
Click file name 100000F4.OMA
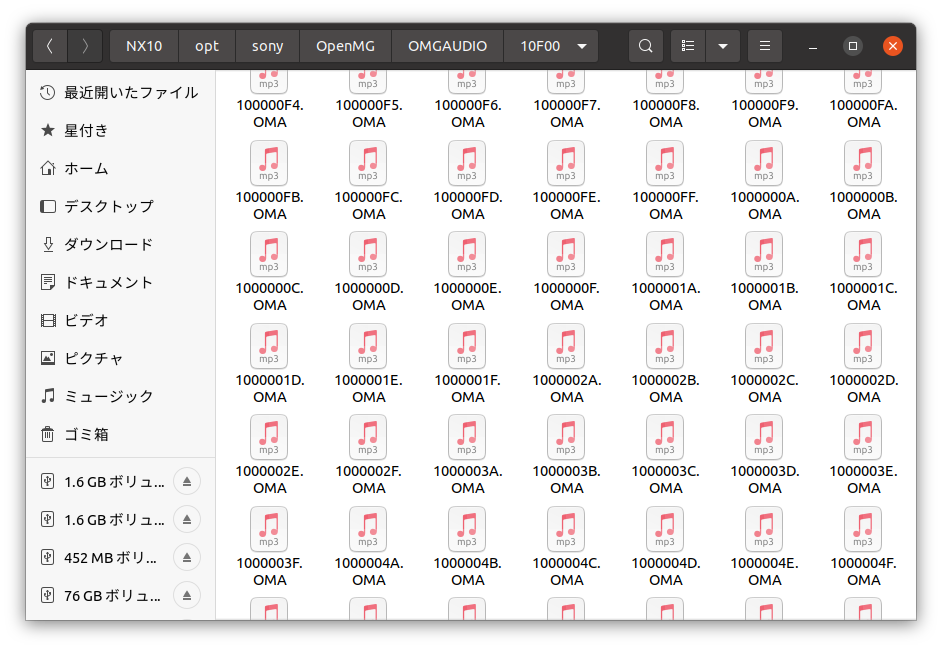[270, 114]
